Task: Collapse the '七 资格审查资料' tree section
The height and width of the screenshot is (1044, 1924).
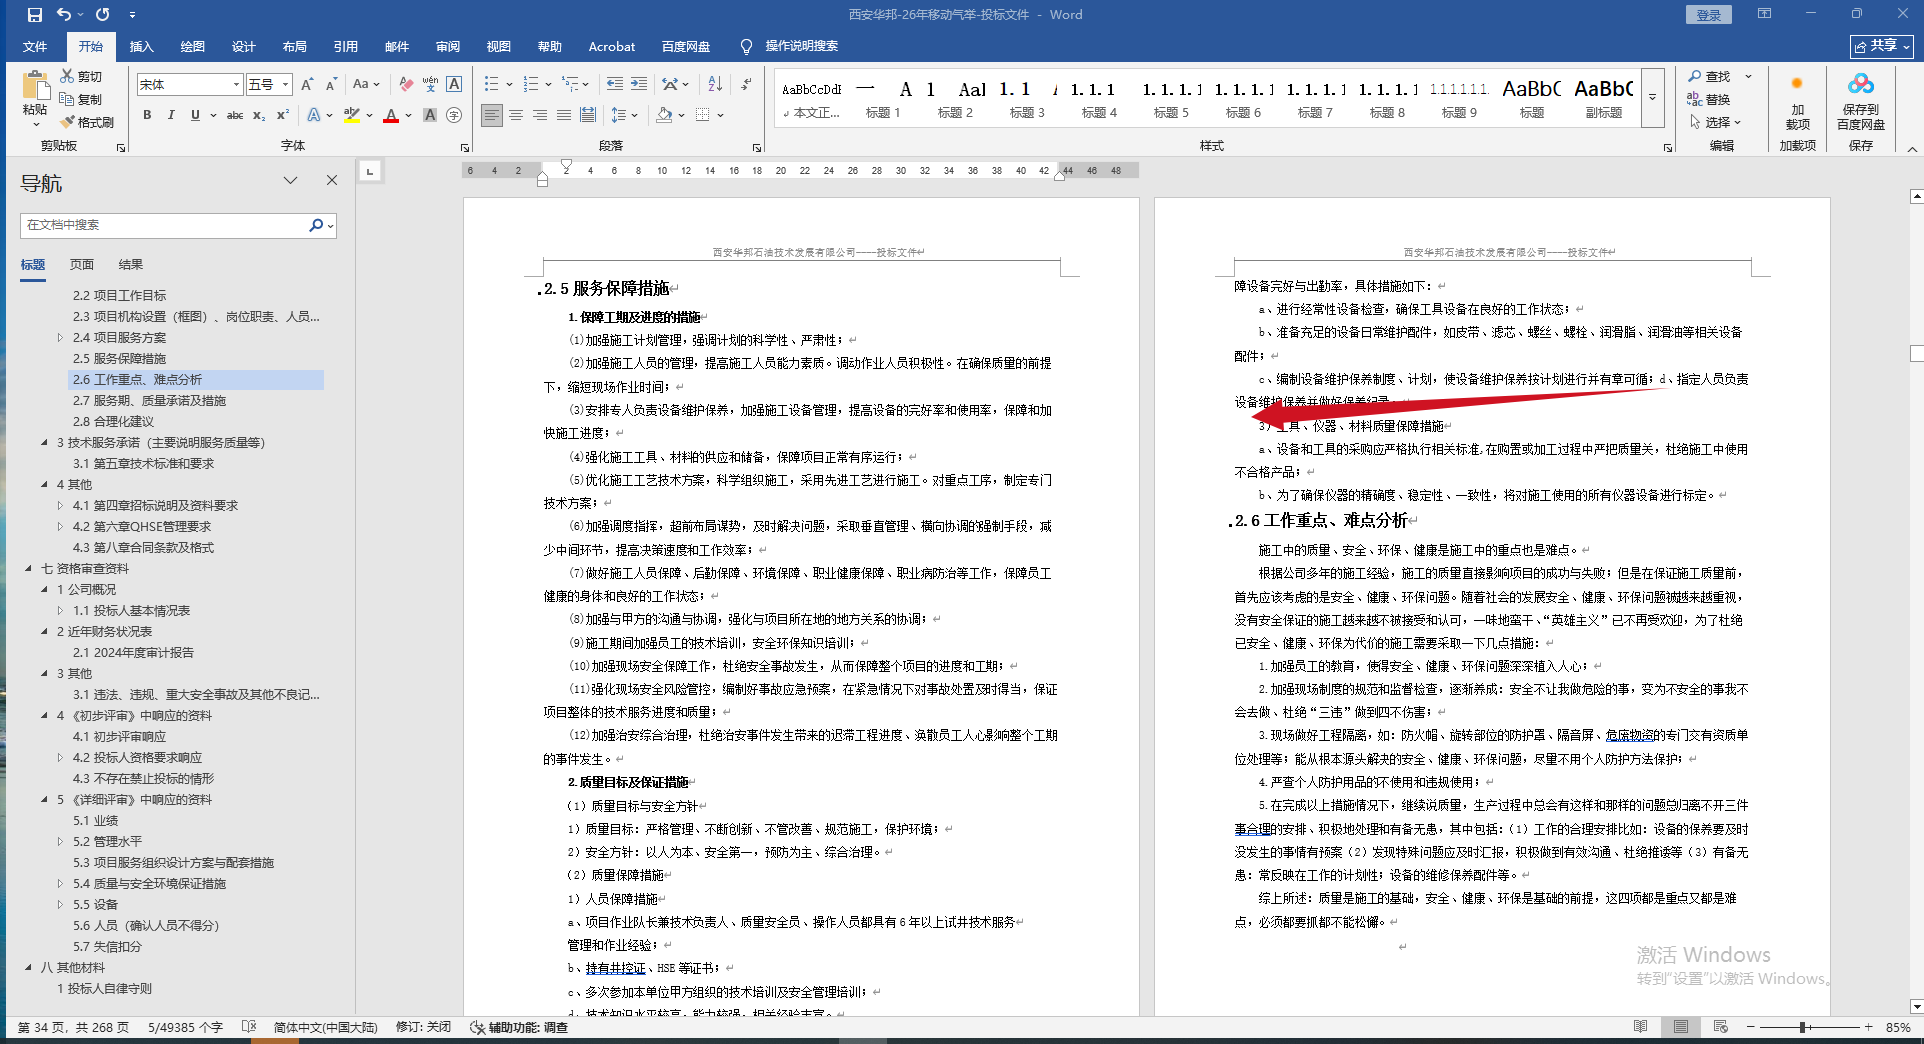Action: 29,569
